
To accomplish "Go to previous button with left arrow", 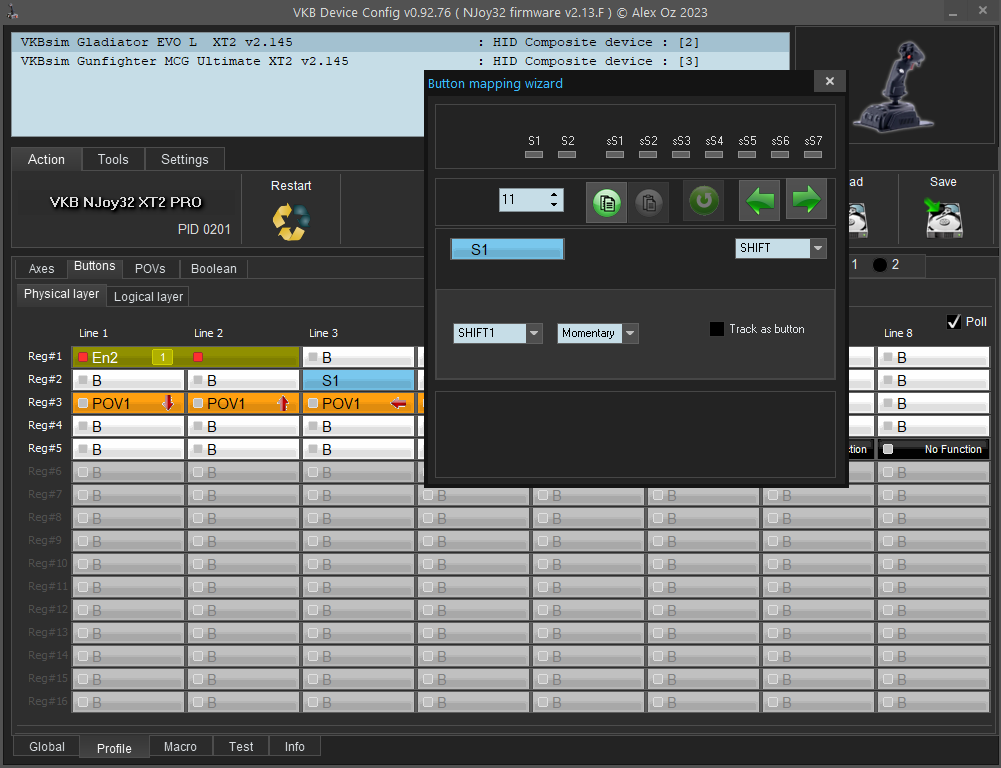I will tap(759, 200).
